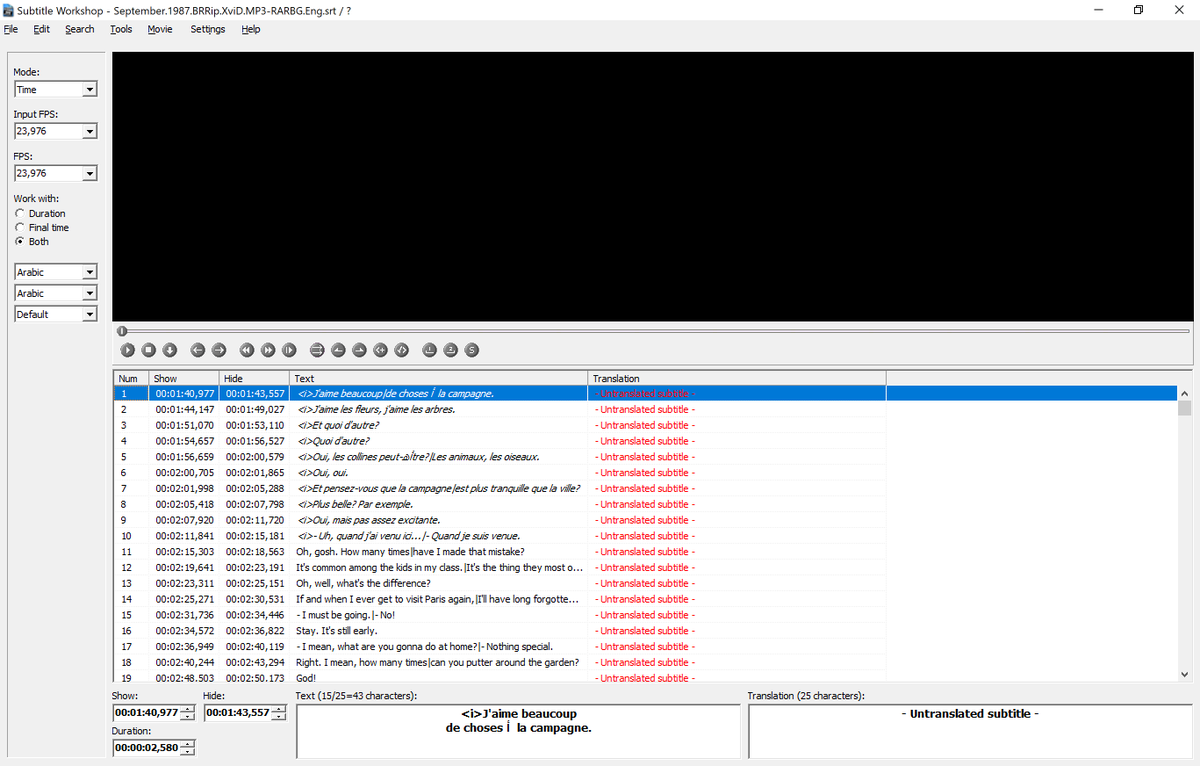Image resolution: width=1200 pixels, height=766 pixels.
Task: Click the Text column header
Action: click(x=439, y=378)
